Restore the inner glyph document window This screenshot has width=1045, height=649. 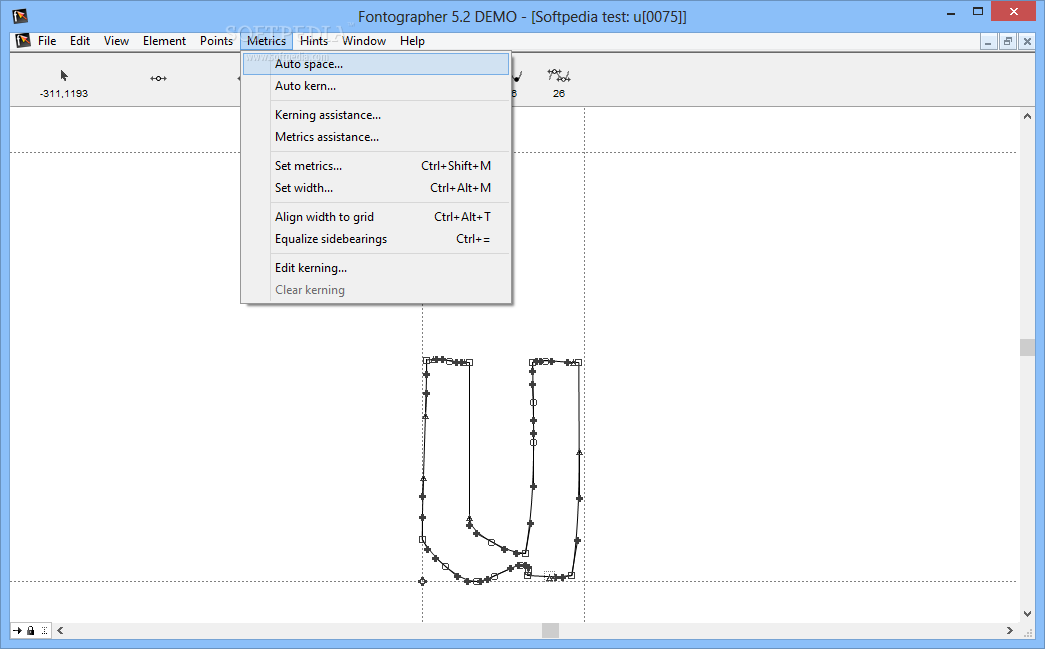tap(1008, 41)
